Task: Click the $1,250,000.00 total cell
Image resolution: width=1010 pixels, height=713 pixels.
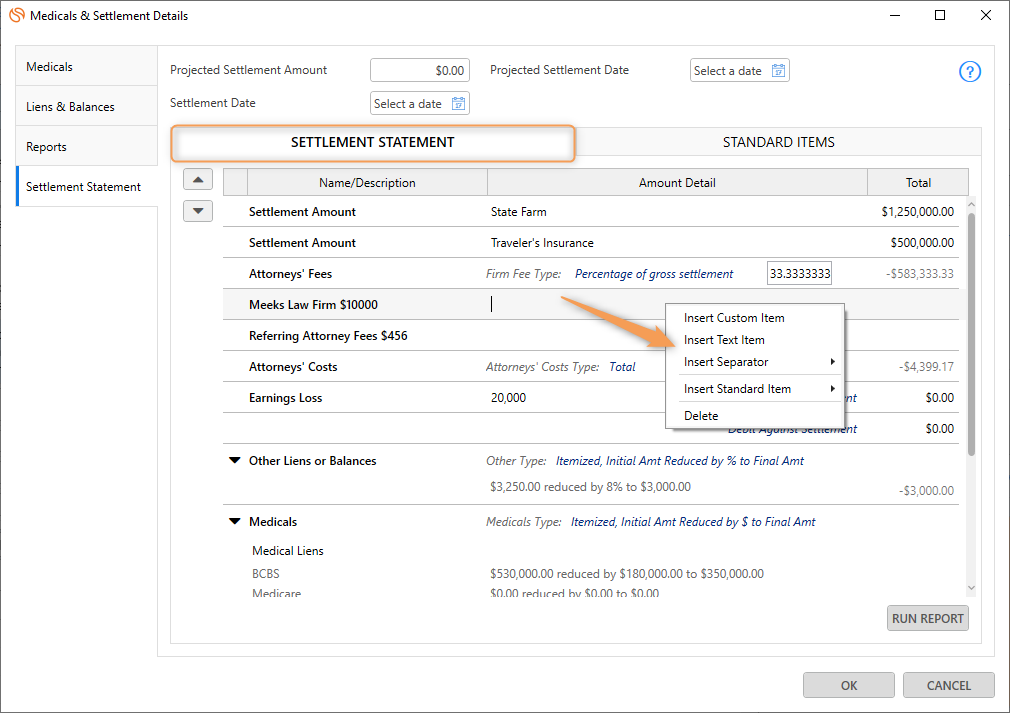Action: click(917, 211)
